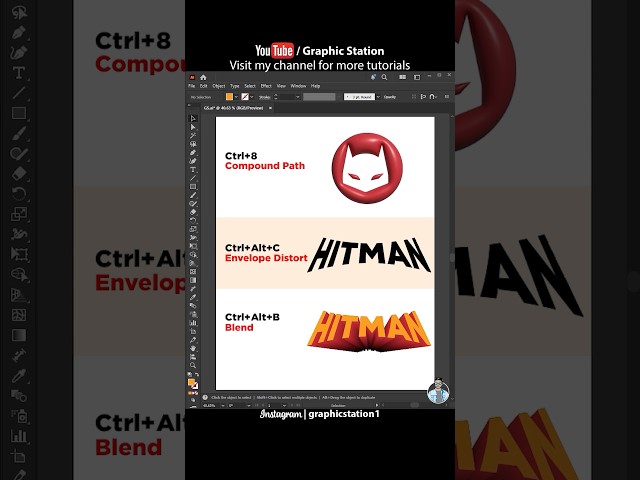
Task: Click the orange HITMAN blend artwork
Action: (369, 331)
